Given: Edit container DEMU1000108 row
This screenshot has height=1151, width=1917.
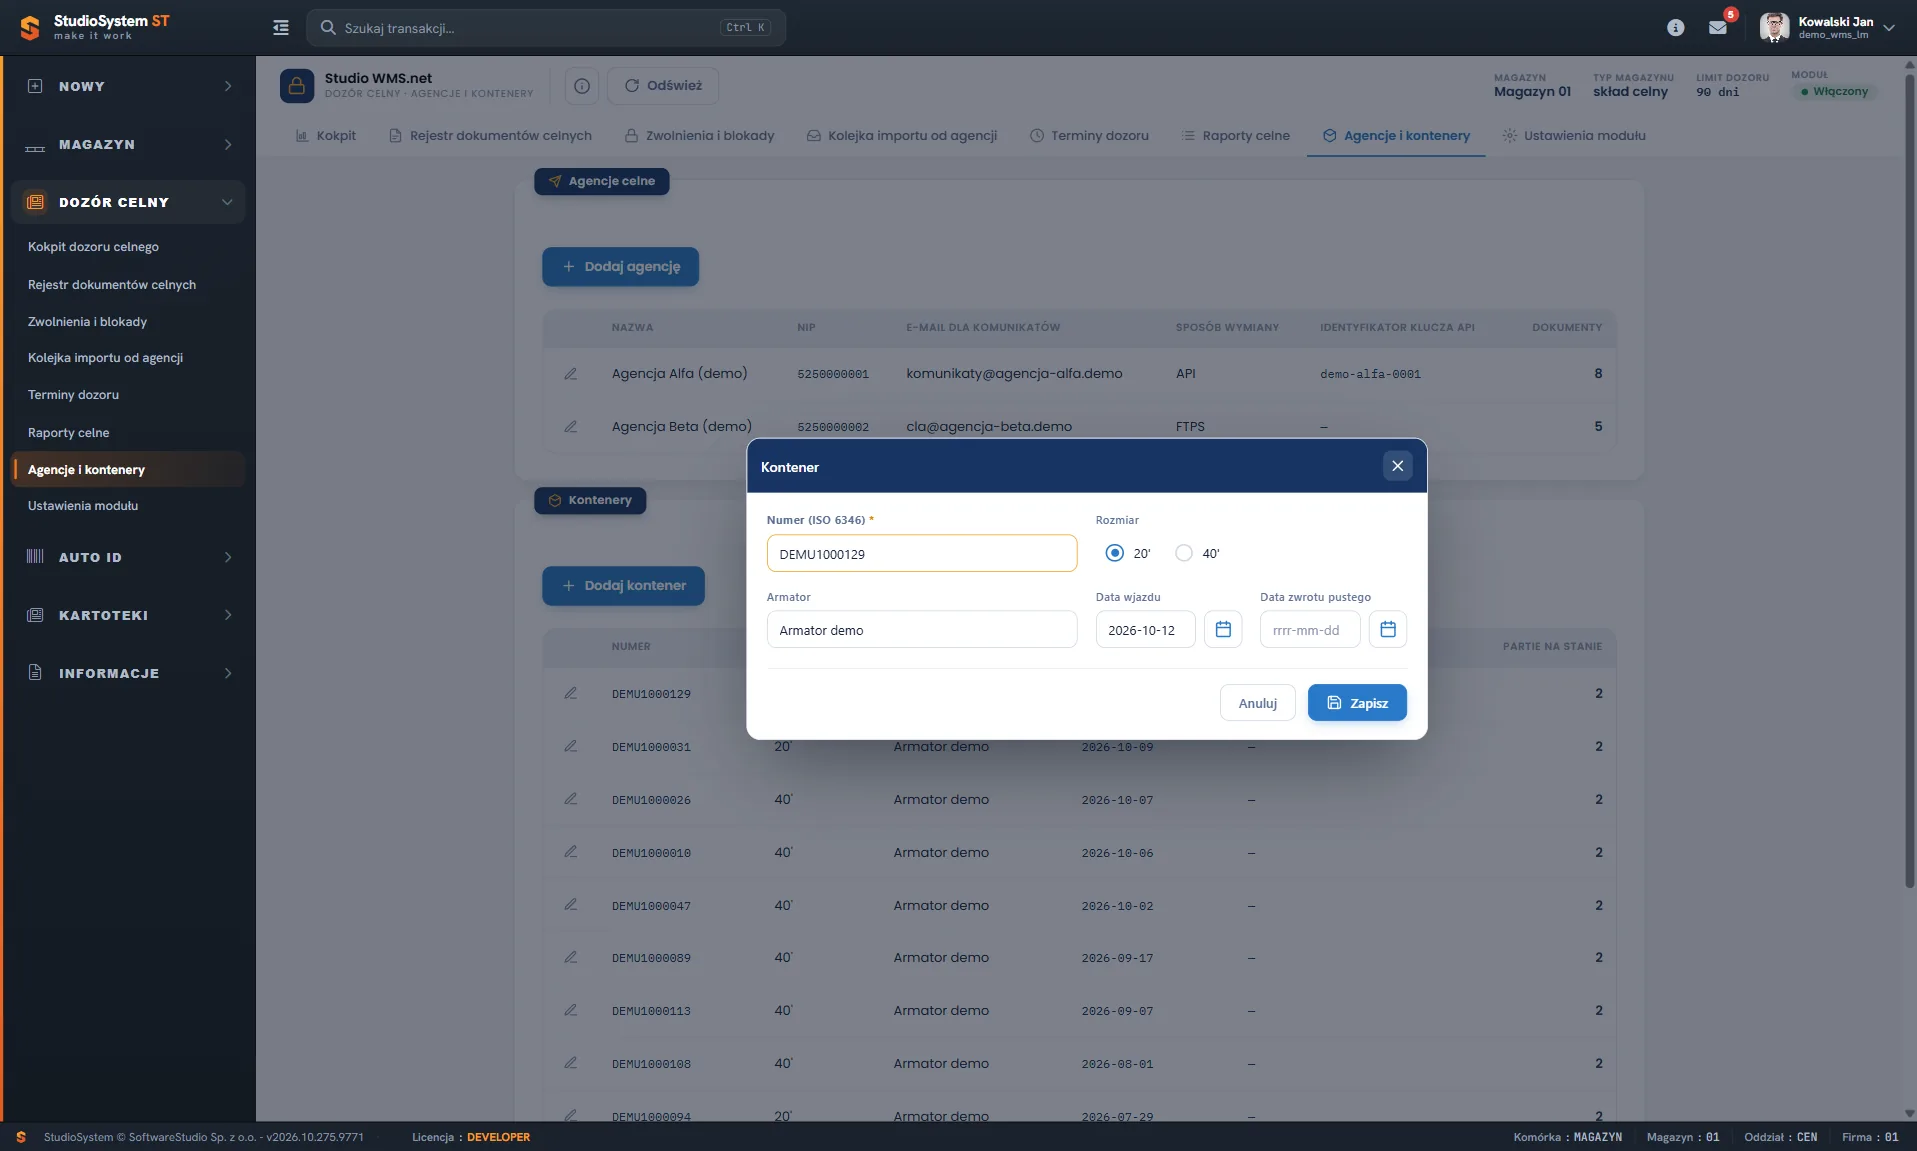Looking at the screenshot, I should (570, 1063).
